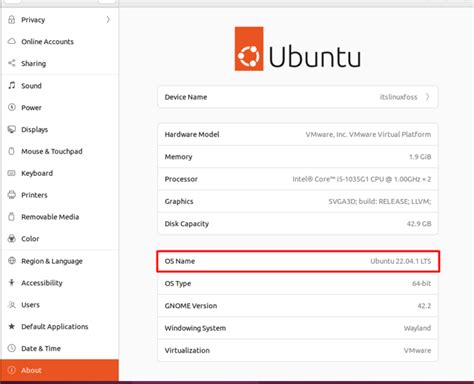The width and height of the screenshot is (474, 384).
Task: Click the Virtualization label
Action: tap(187, 350)
